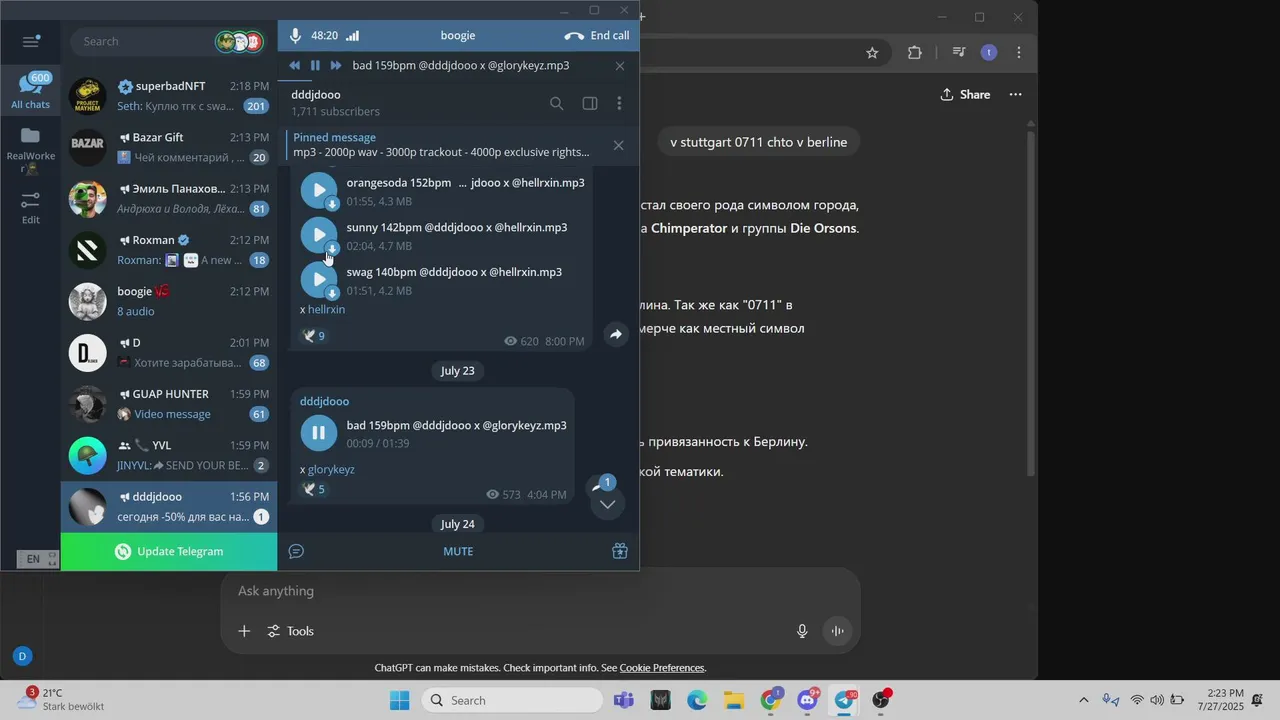Click Share in ChatGPT
Image resolution: width=1280 pixels, height=720 pixels.
point(965,95)
